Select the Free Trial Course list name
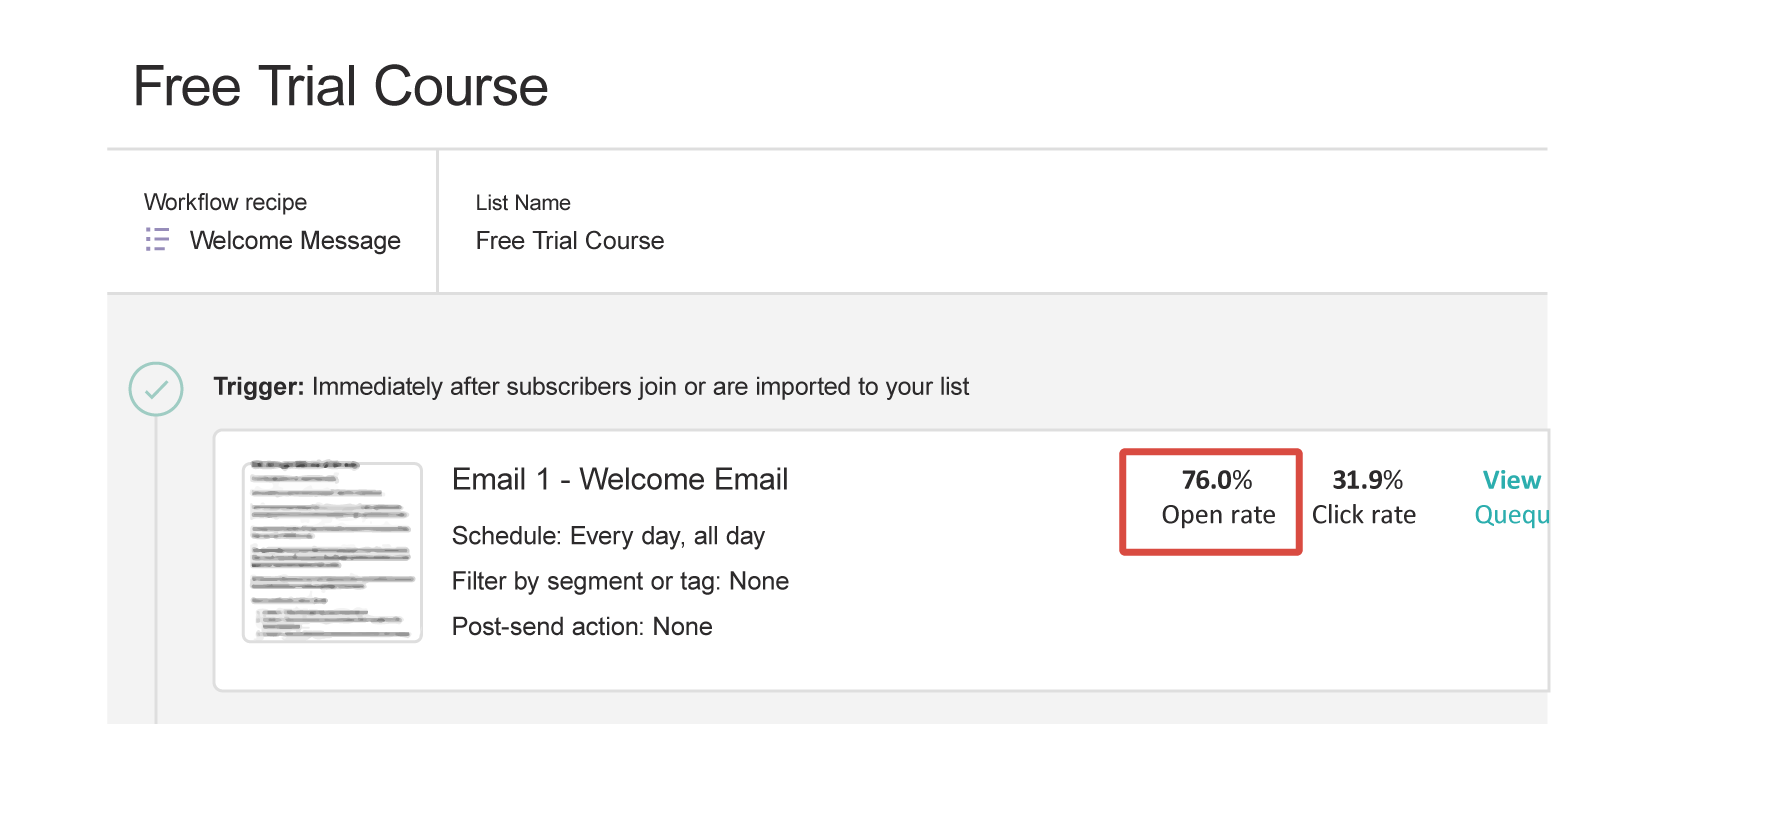 tap(569, 240)
